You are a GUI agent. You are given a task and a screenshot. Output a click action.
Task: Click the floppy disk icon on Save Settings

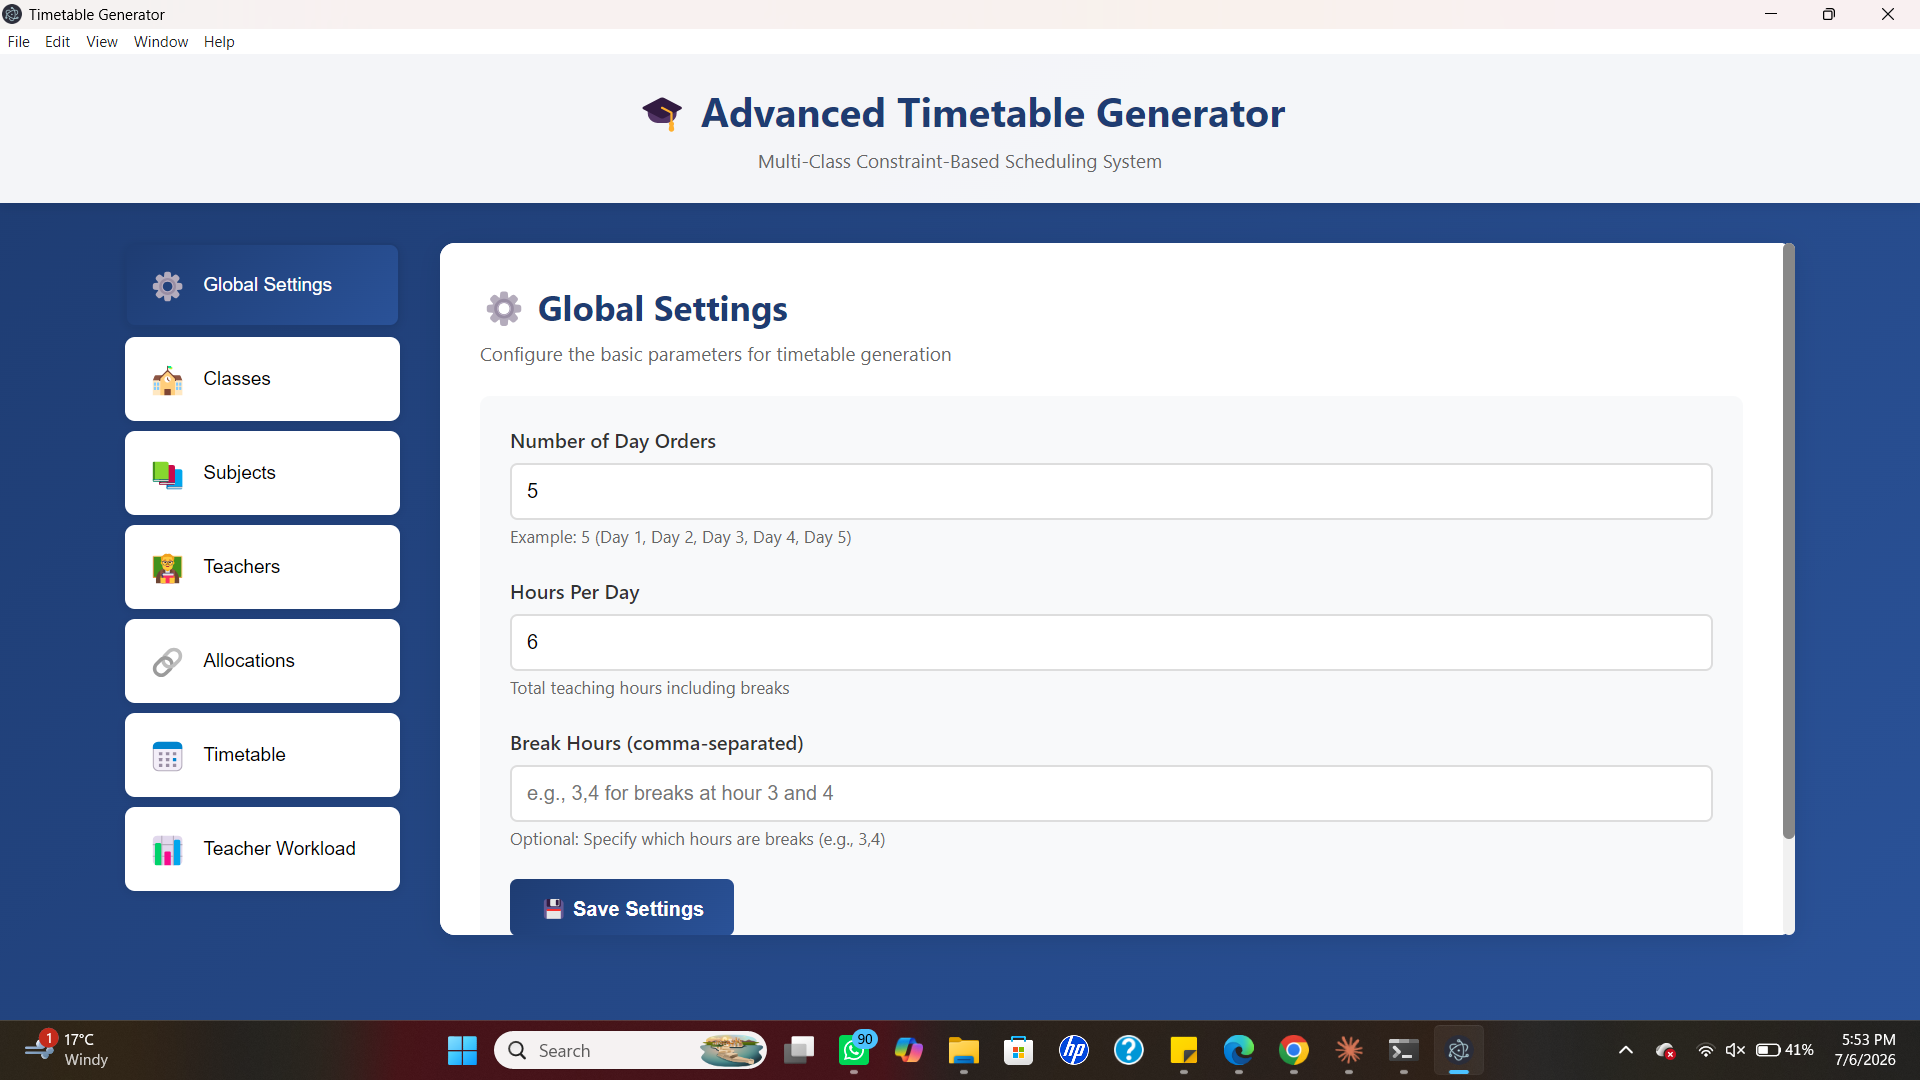[553, 909]
